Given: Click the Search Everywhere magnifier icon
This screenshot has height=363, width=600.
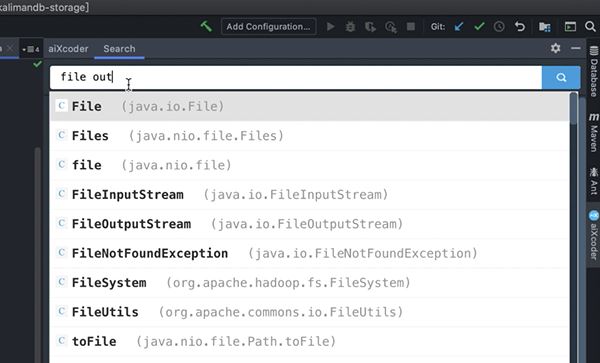Looking at the screenshot, I should pyautogui.click(x=590, y=26).
